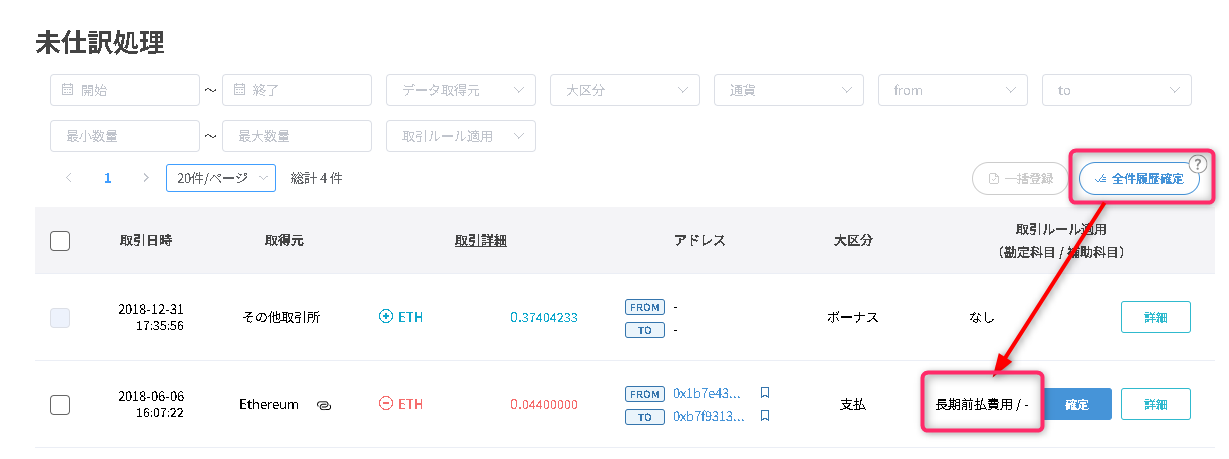The image size is (1229, 459).
Task: Go to the previous page arrow
Action: [x=69, y=178]
